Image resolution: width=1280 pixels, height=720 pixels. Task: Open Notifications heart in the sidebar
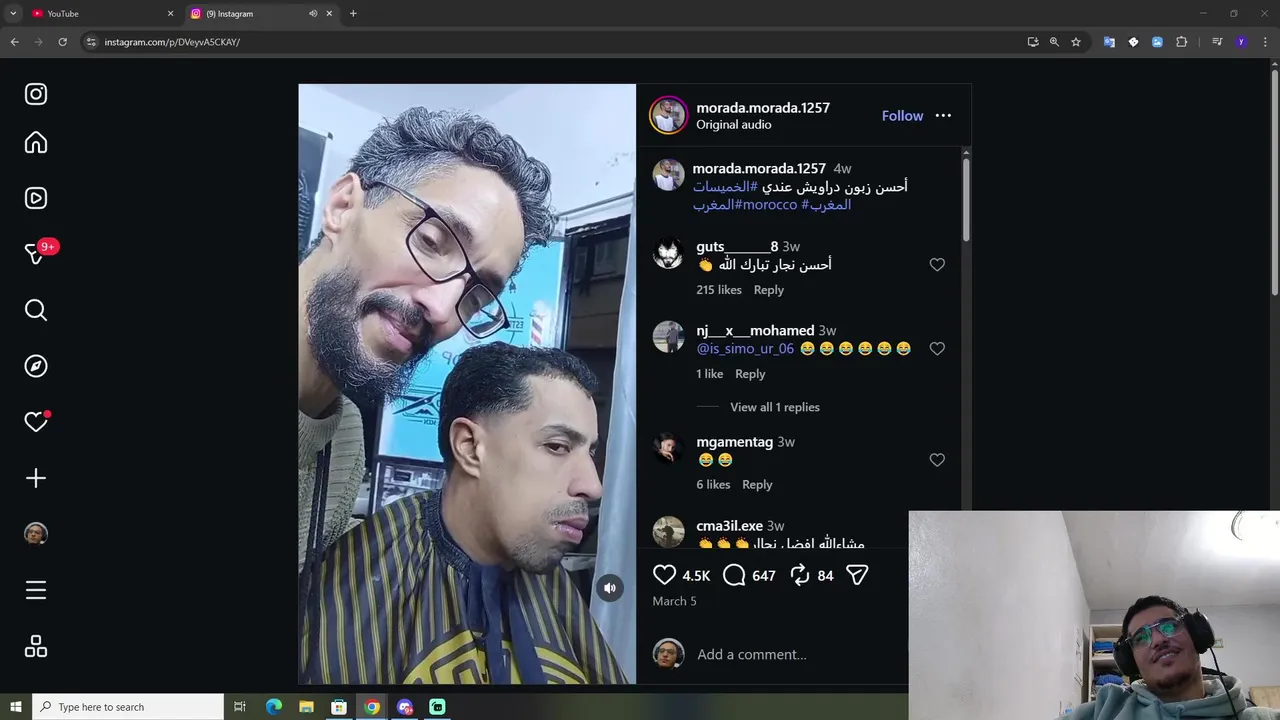pos(36,422)
